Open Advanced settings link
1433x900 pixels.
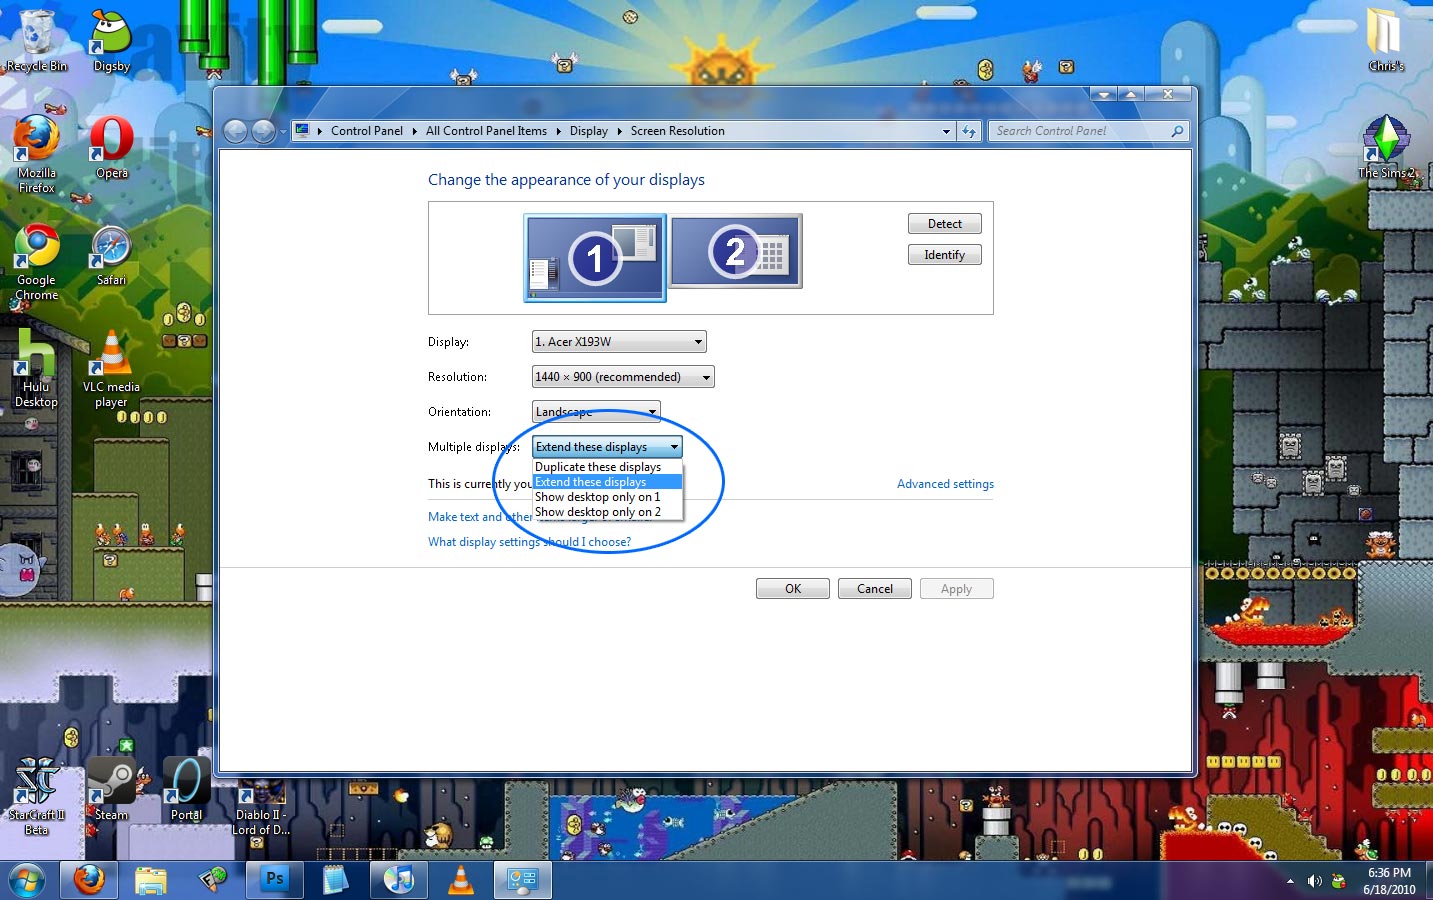(945, 484)
